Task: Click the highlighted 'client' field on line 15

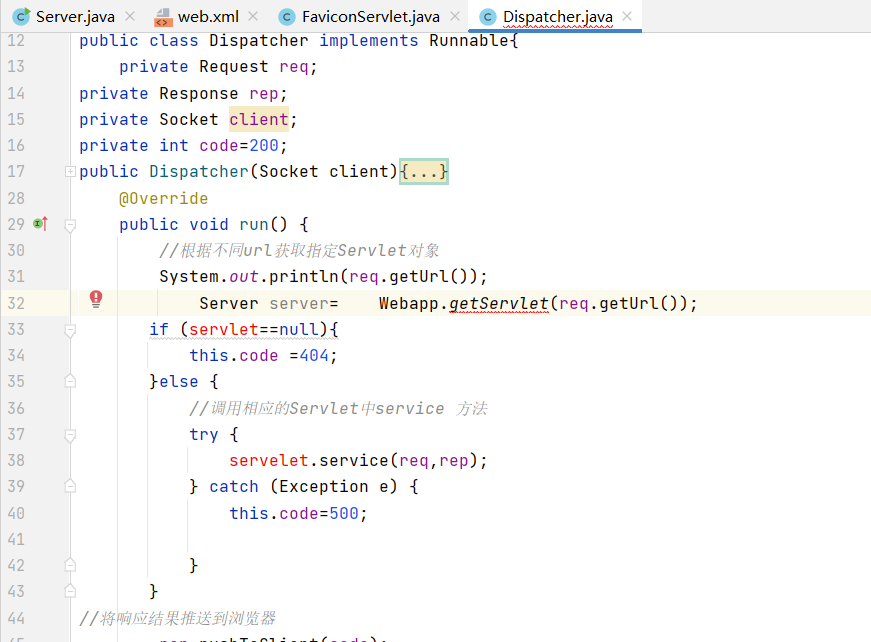Action: tap(259, 119)
